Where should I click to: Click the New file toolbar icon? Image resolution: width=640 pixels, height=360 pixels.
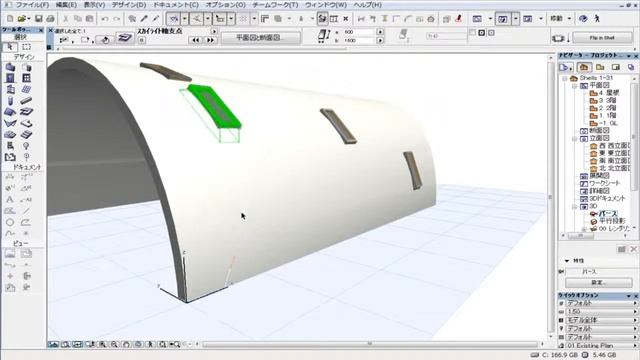pos(10,19)
